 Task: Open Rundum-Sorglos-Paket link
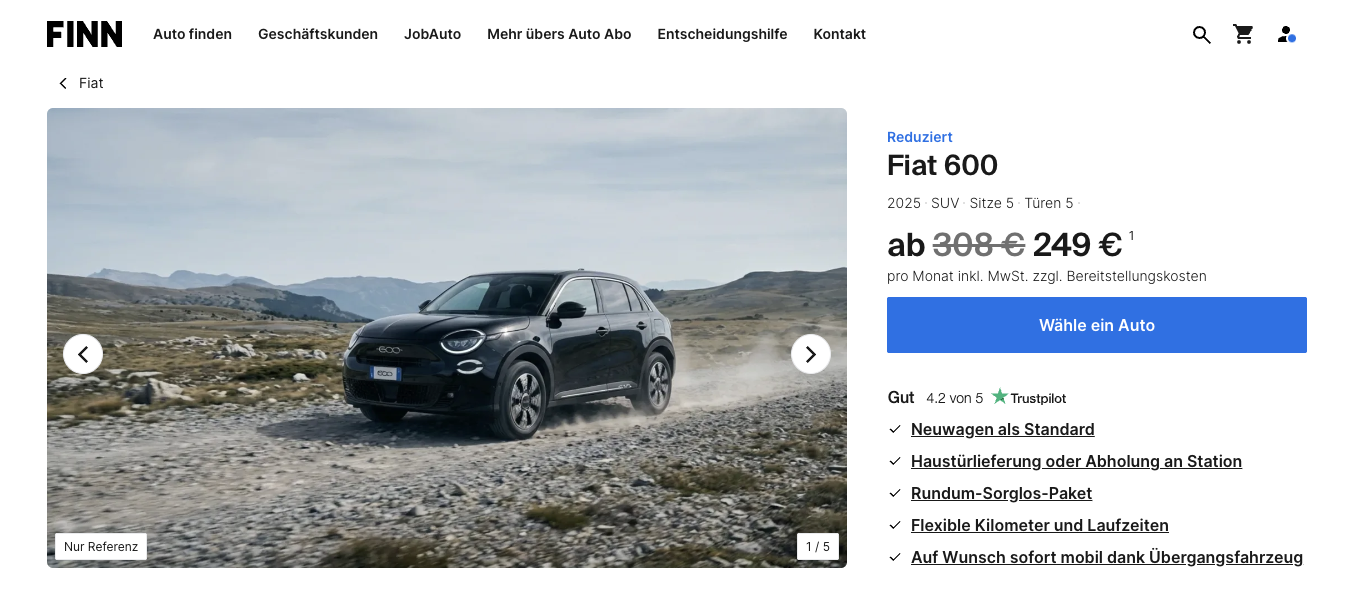[x=1001, y=493]
